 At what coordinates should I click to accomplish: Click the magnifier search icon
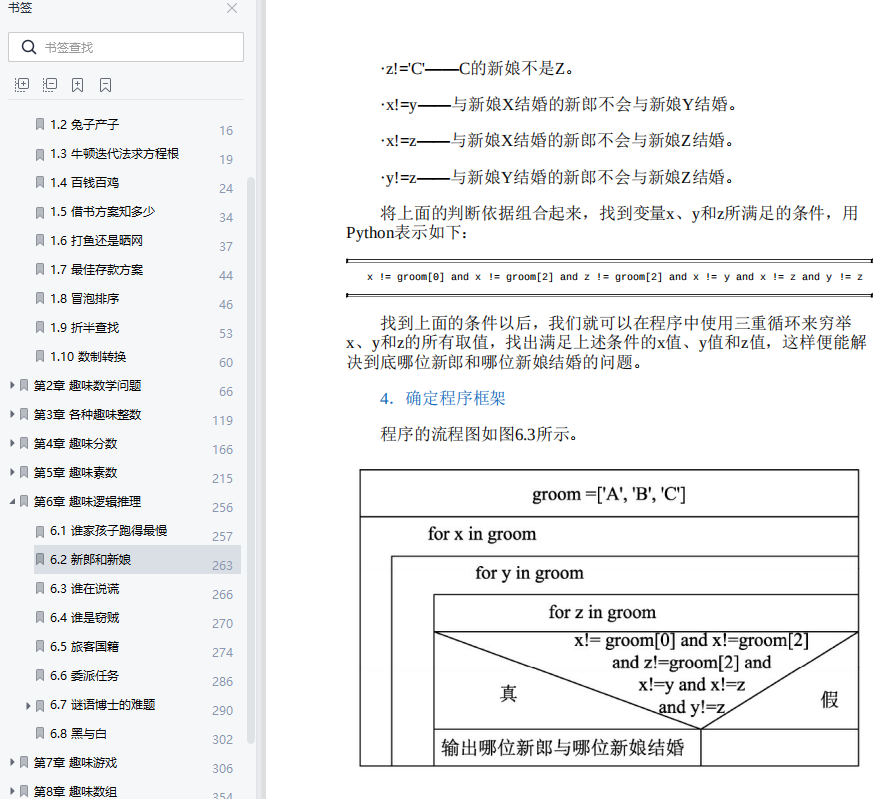click(x=28, y=47)
